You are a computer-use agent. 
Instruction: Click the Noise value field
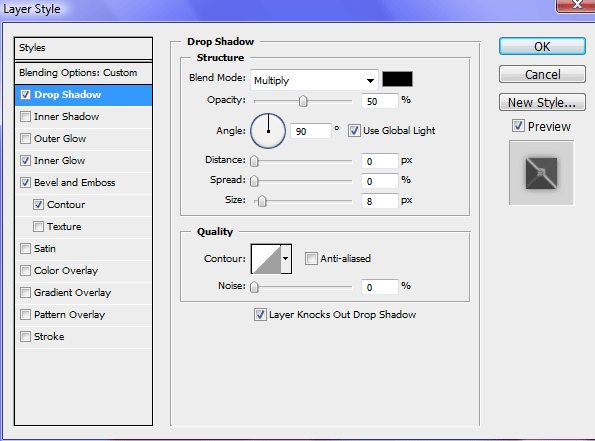click(x=379, y=287)
